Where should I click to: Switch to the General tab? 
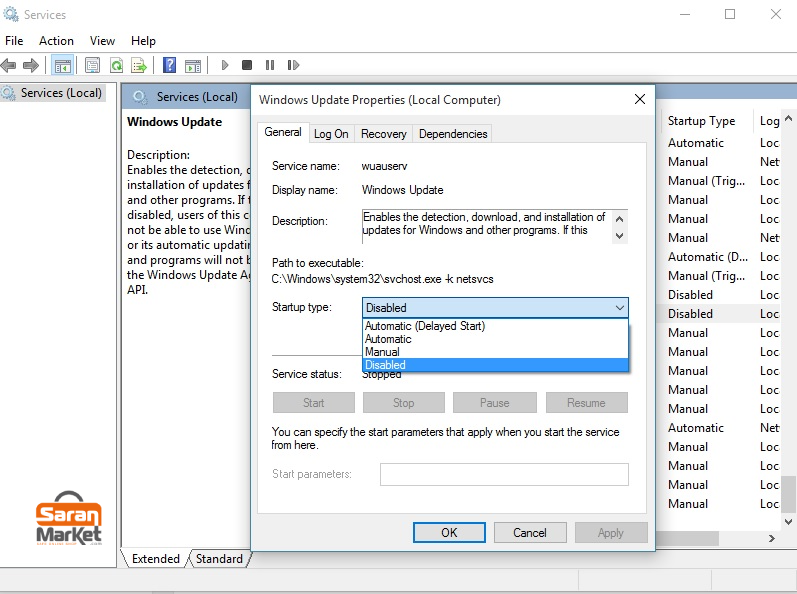(x=283, y=132)
